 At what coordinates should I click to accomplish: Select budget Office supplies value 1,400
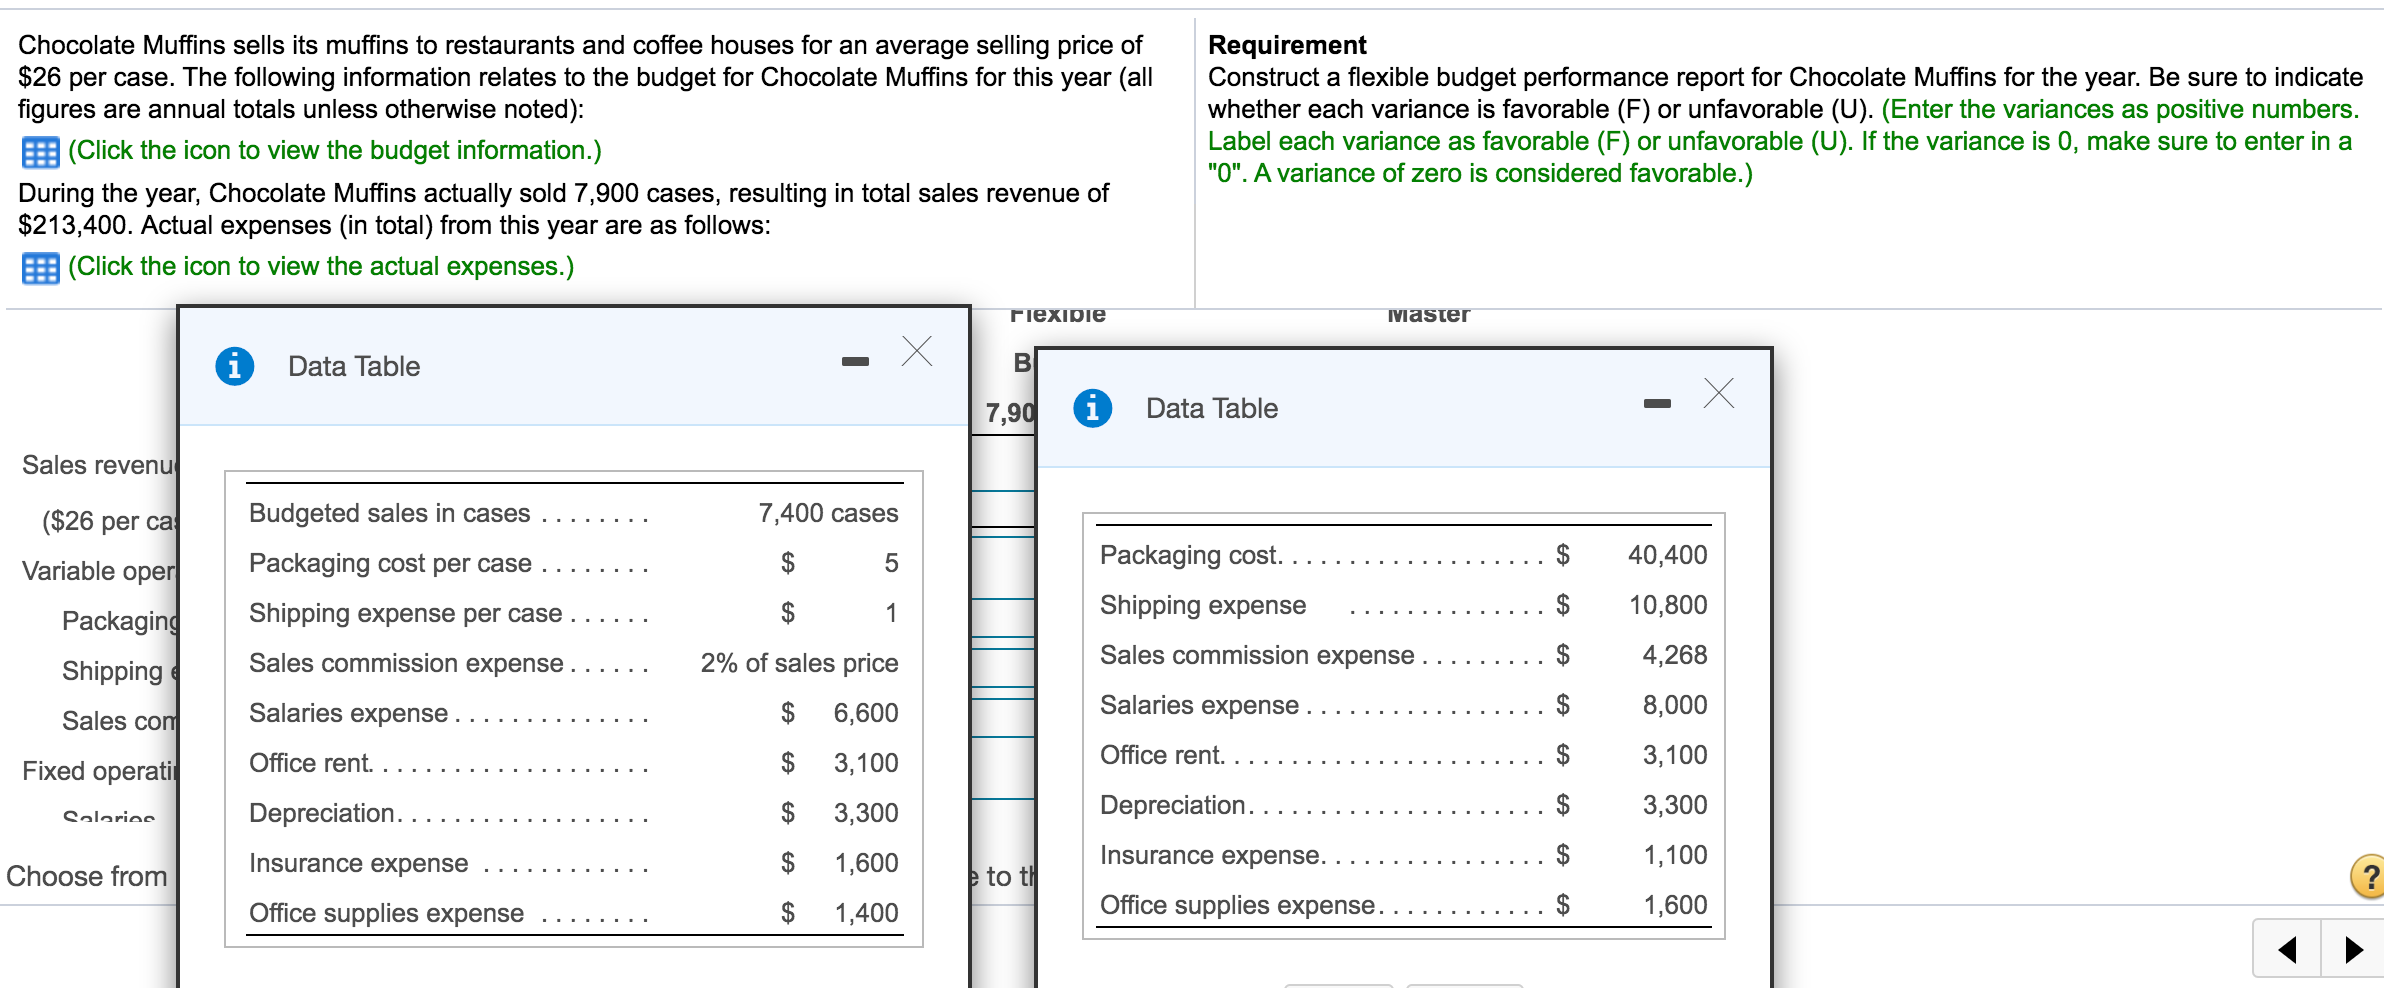pyautogui.click(x=866, y=913)
